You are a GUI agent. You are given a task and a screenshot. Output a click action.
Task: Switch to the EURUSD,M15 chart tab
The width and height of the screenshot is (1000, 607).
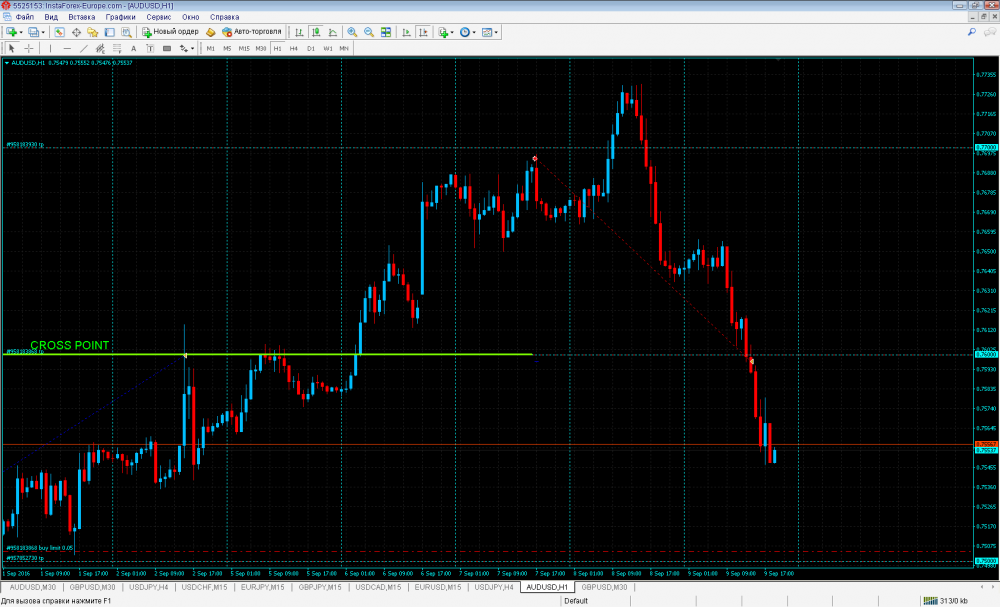pos(438,587)
